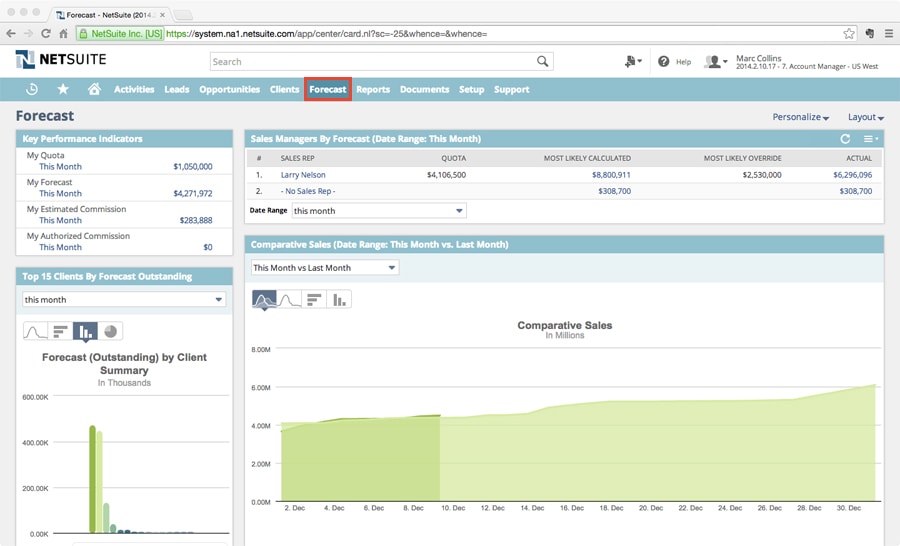This screenshot has width=900, height=546.
Task: Focus the NetSuite Search field
Action: click(x=373, y=61)
